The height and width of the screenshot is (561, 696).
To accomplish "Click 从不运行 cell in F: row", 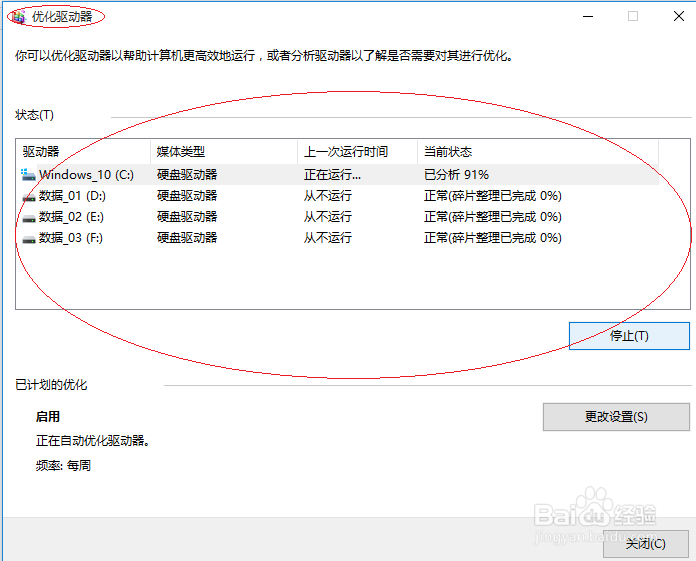I will pos(328,238).
